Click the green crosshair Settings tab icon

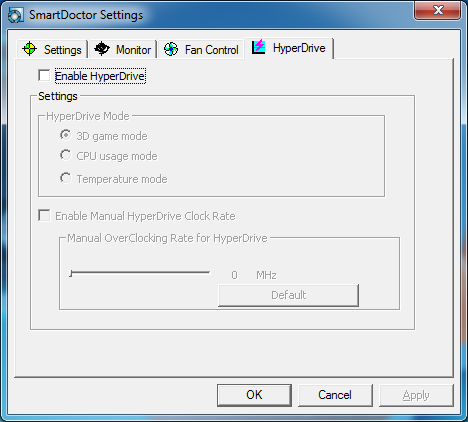coord(29,49)
